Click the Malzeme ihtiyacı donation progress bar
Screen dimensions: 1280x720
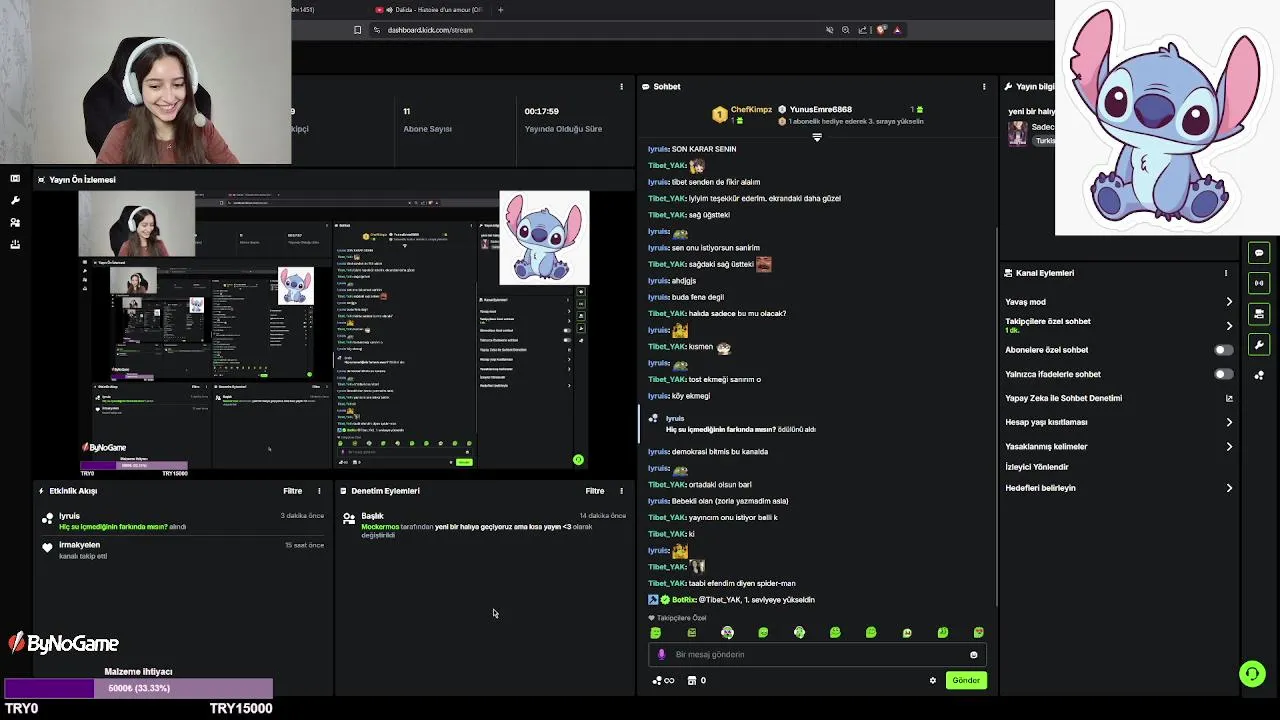[138, 688]
